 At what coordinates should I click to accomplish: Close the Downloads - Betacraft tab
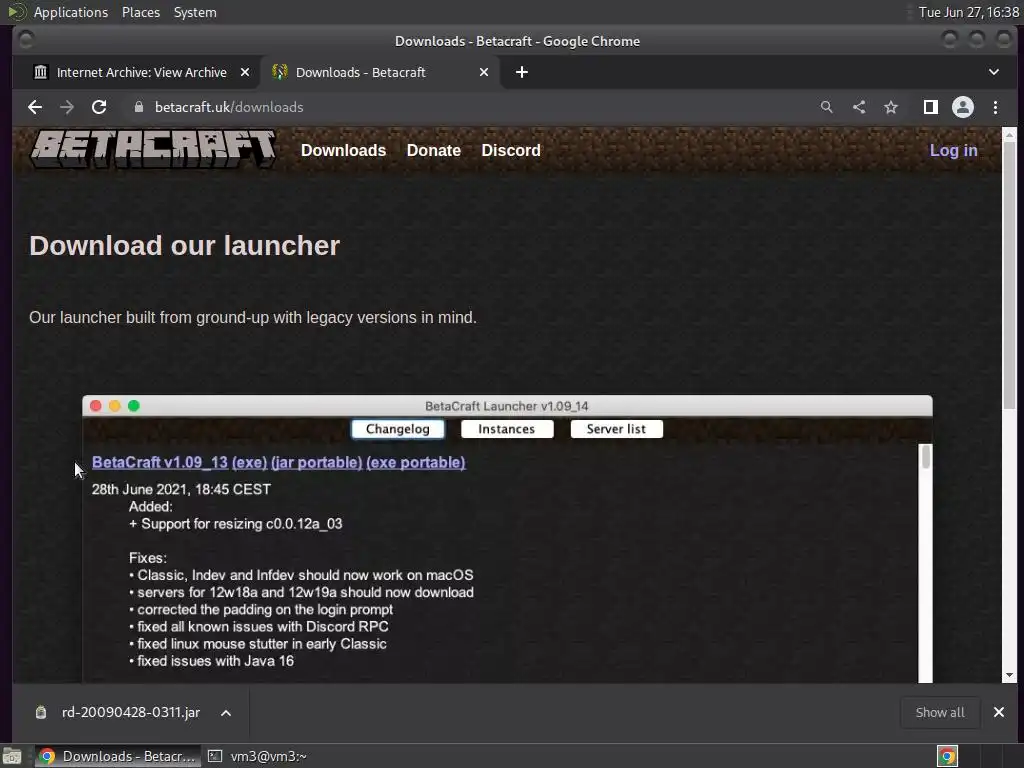pos(484,72)
